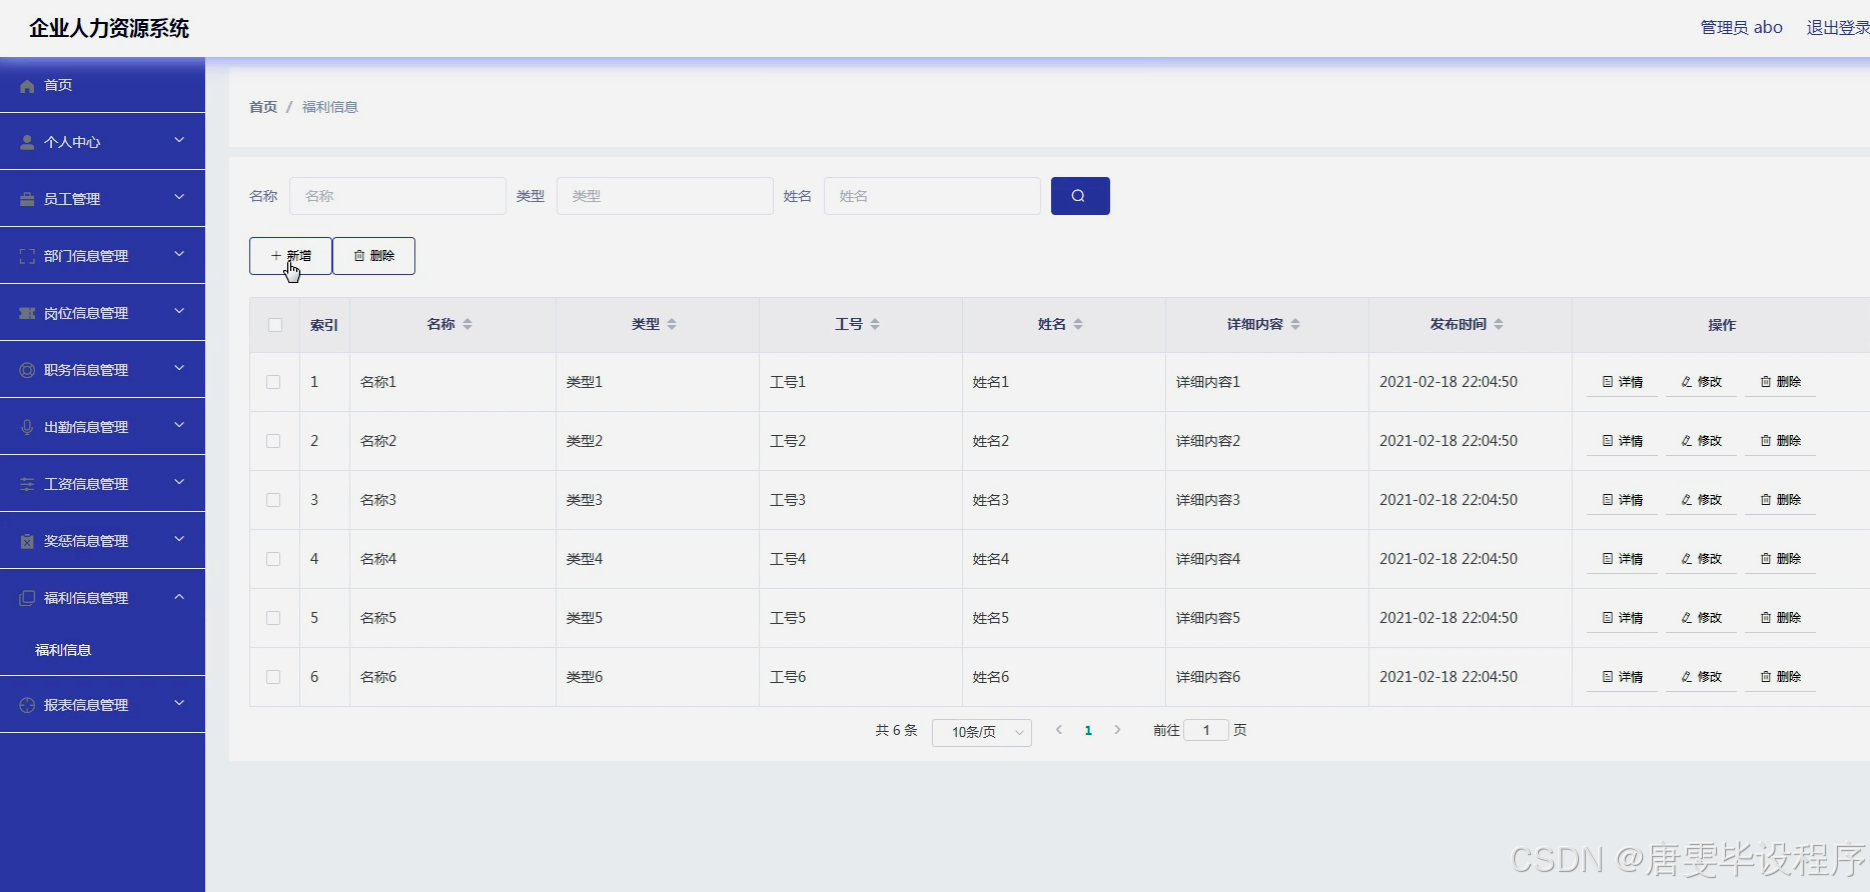Expand the 员工管理 menu chevron
1870x892 pixels.
click(179, 197)
